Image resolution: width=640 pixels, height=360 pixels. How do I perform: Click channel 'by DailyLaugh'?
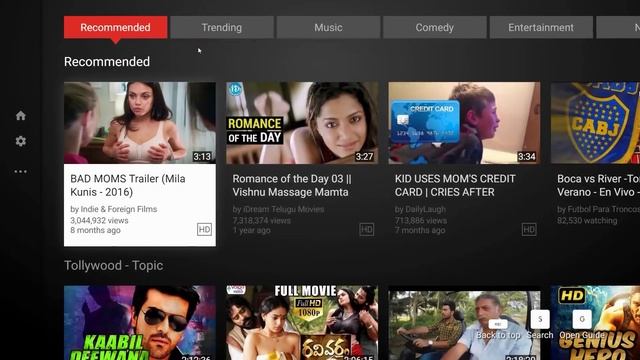click(420, 209)
